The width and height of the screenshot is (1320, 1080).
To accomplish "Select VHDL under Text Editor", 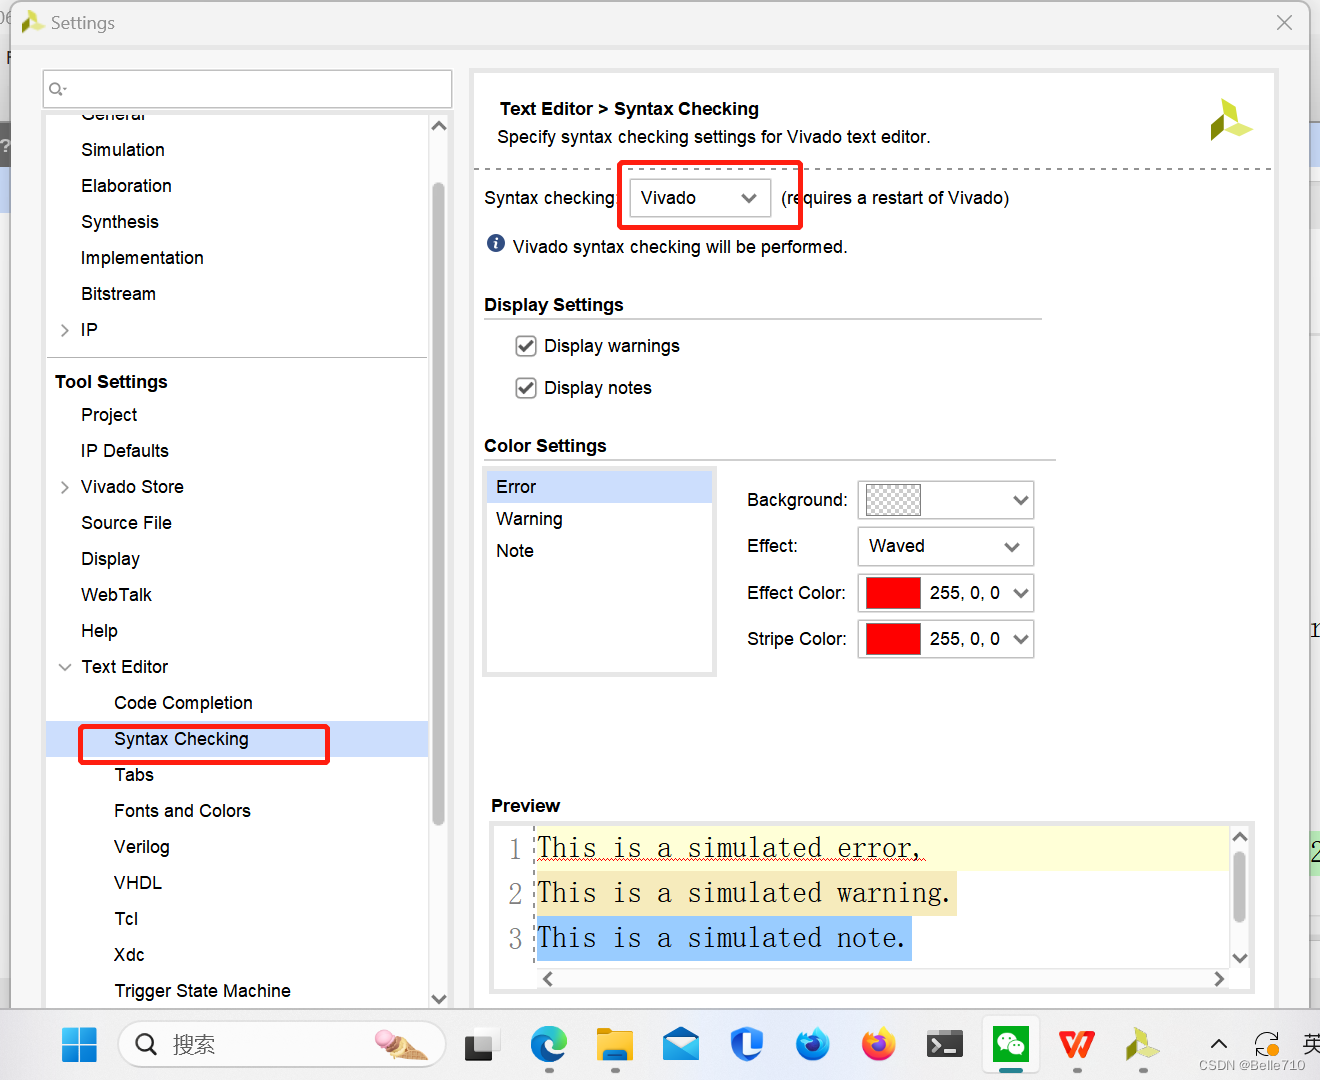I will pos(138,883).
